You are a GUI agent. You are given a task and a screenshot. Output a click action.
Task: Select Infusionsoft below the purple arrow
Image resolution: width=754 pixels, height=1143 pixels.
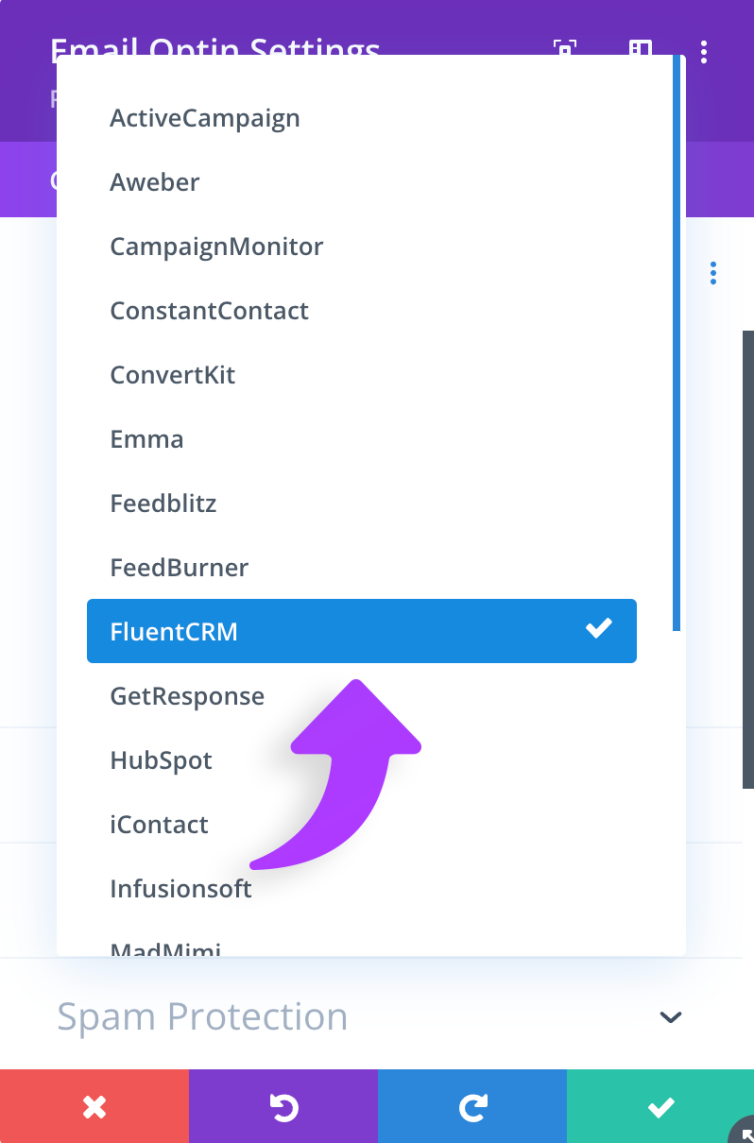pyautogui.click(x=180, y=888)
